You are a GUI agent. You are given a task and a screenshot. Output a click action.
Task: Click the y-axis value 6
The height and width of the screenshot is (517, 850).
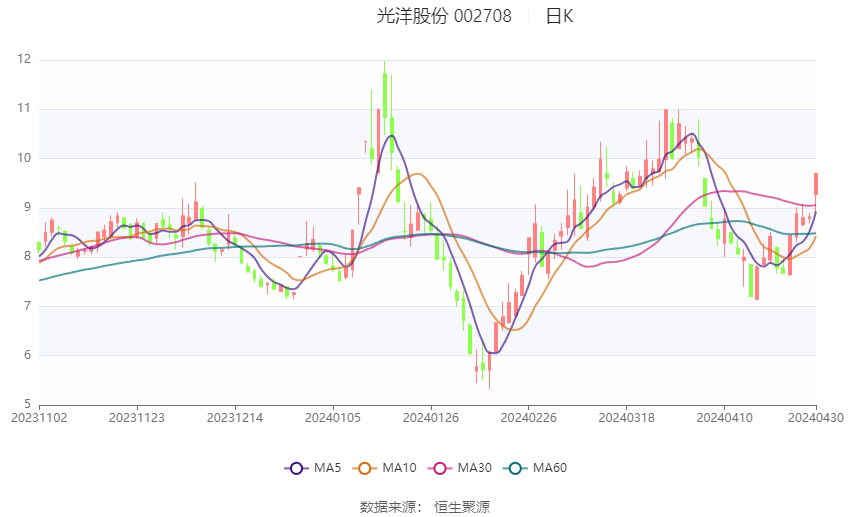[28, 355]
